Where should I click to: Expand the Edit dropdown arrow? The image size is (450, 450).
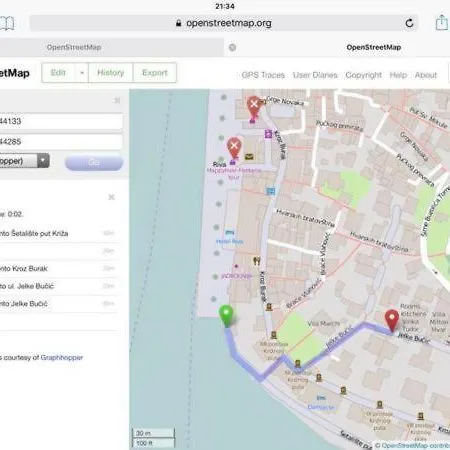pos(82,72)
